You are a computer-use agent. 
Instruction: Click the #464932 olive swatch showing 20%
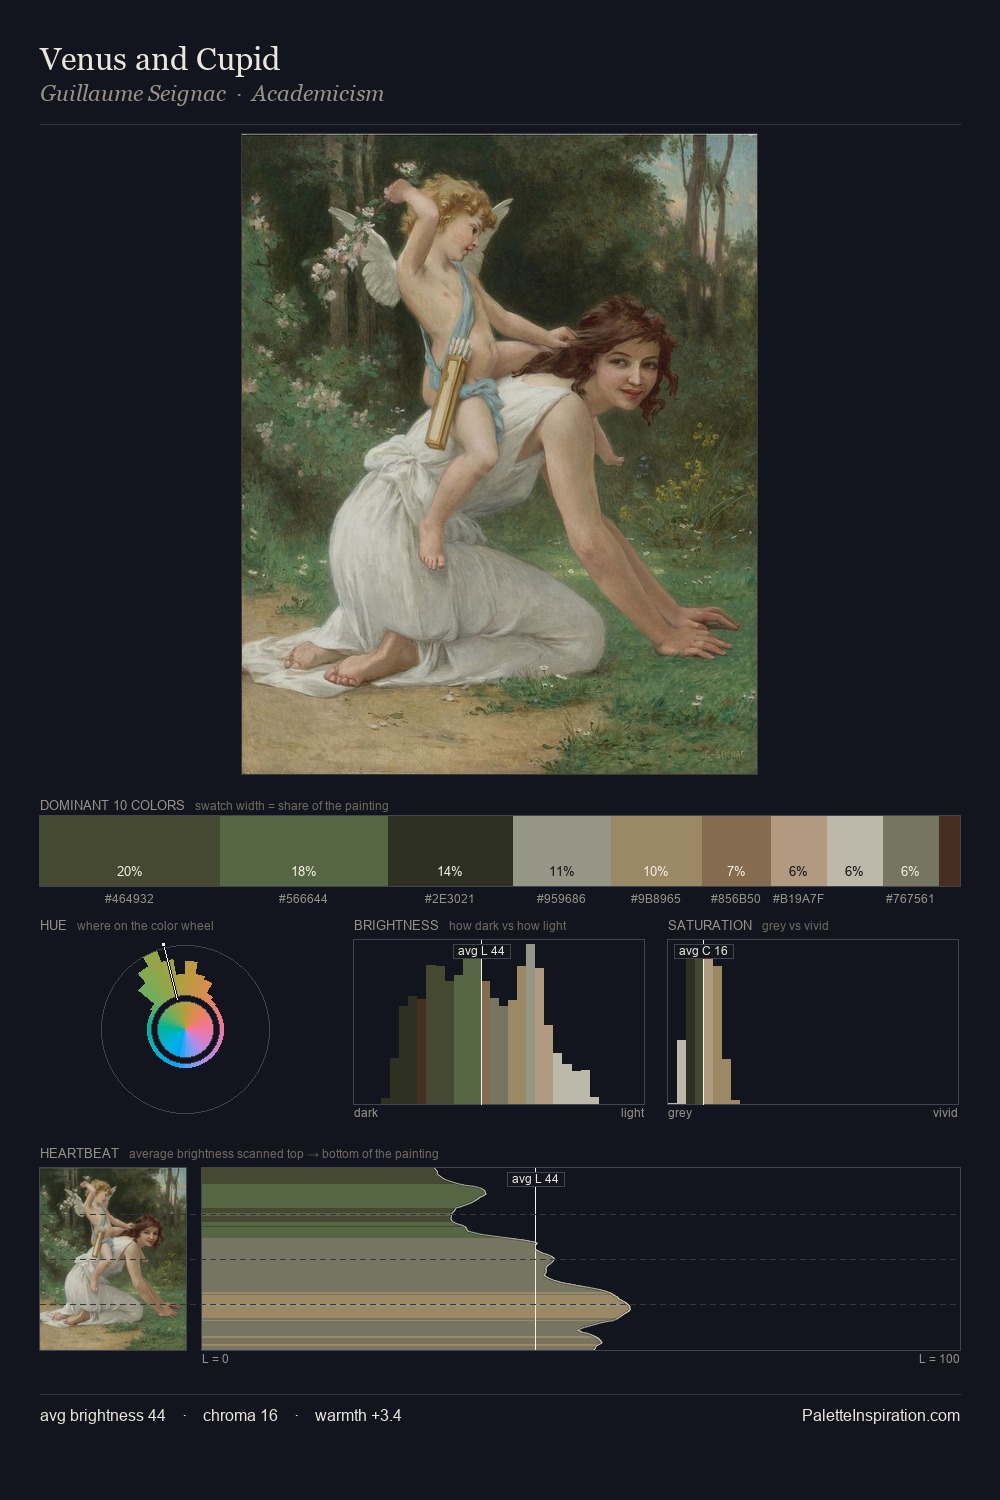(129, 851)
